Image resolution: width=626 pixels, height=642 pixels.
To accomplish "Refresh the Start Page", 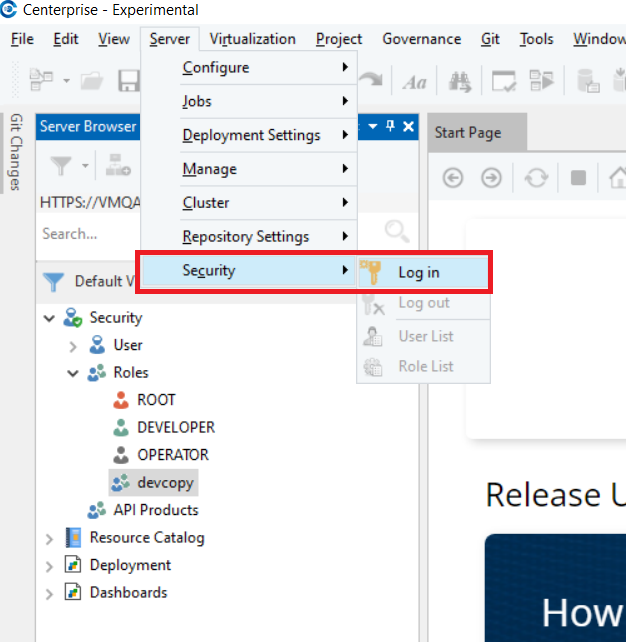I will (x=536, y=178).
